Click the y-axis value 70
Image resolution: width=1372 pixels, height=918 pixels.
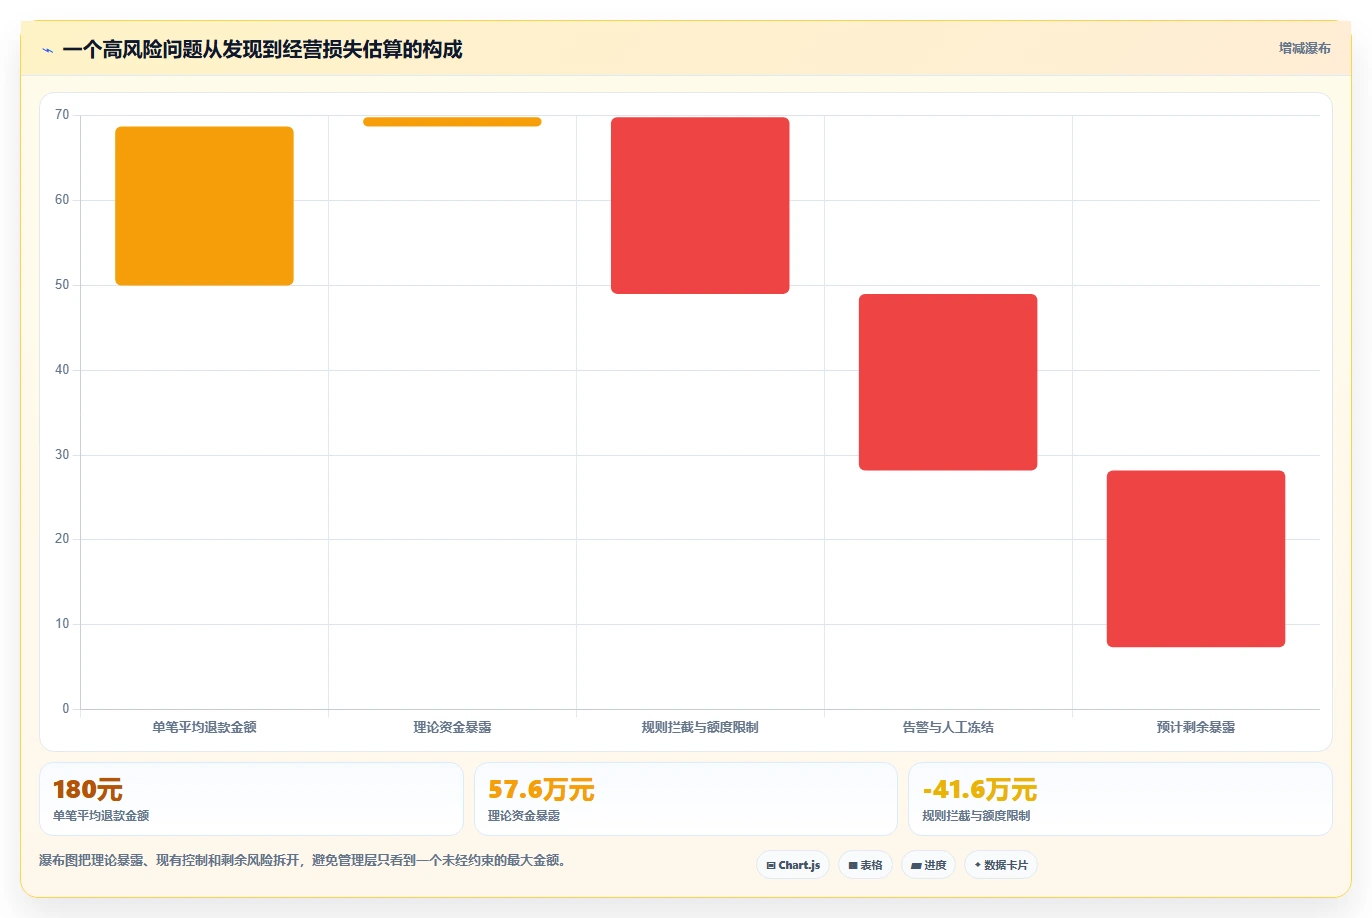pos(62,115)
